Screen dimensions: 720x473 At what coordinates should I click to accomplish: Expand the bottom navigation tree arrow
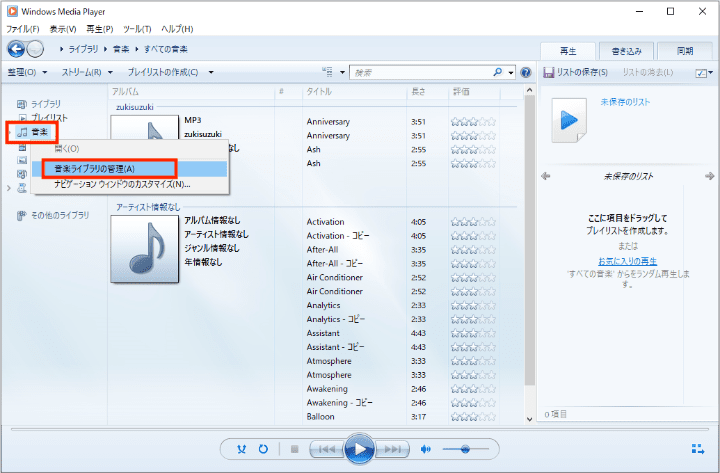click(8, 188)
